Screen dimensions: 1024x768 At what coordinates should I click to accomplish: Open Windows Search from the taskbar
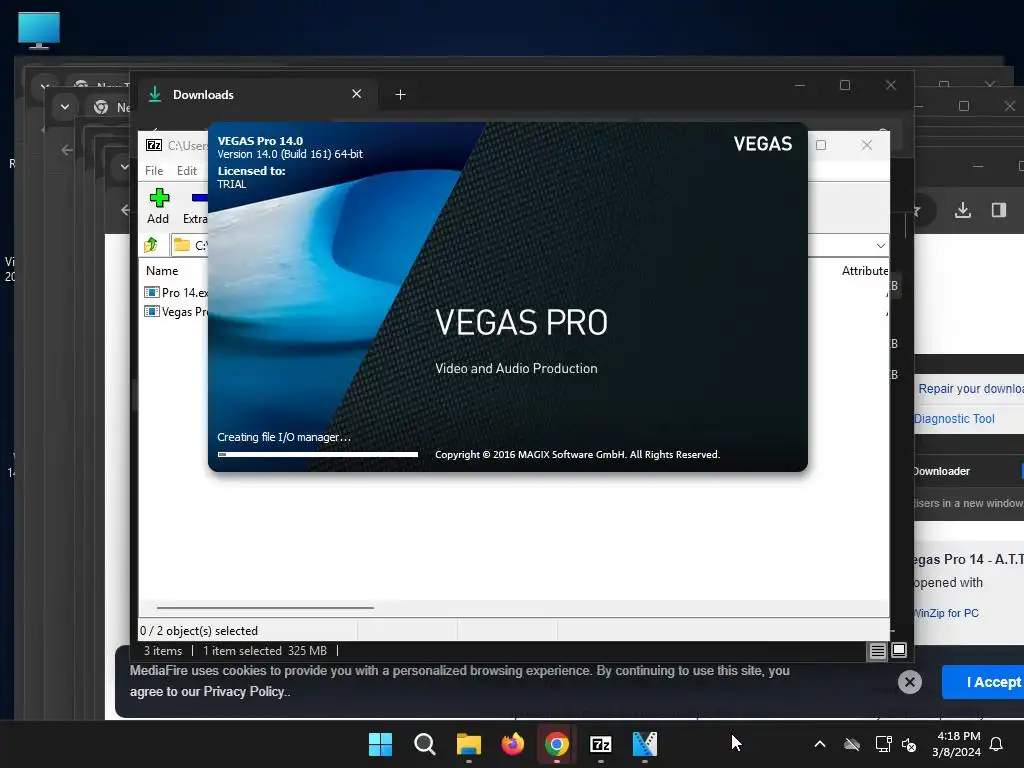click(x=424, y=744)
